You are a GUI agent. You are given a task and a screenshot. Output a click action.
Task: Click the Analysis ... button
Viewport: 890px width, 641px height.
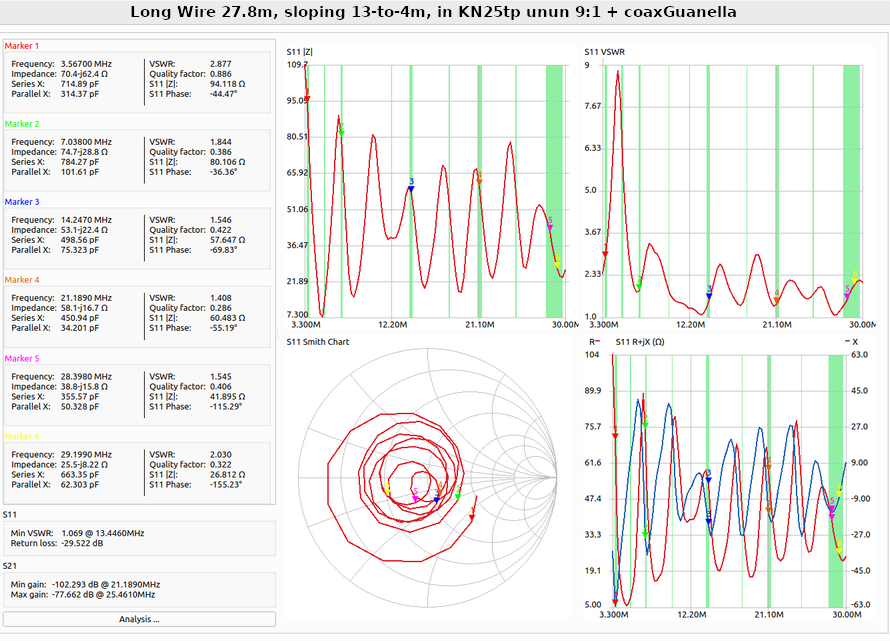139,619
